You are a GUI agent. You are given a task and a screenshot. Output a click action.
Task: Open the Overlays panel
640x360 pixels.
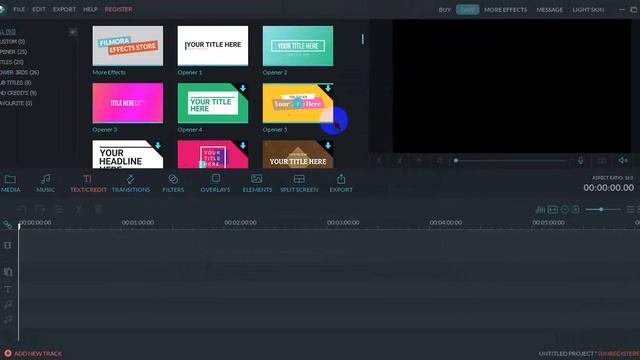tap(215, 183)
